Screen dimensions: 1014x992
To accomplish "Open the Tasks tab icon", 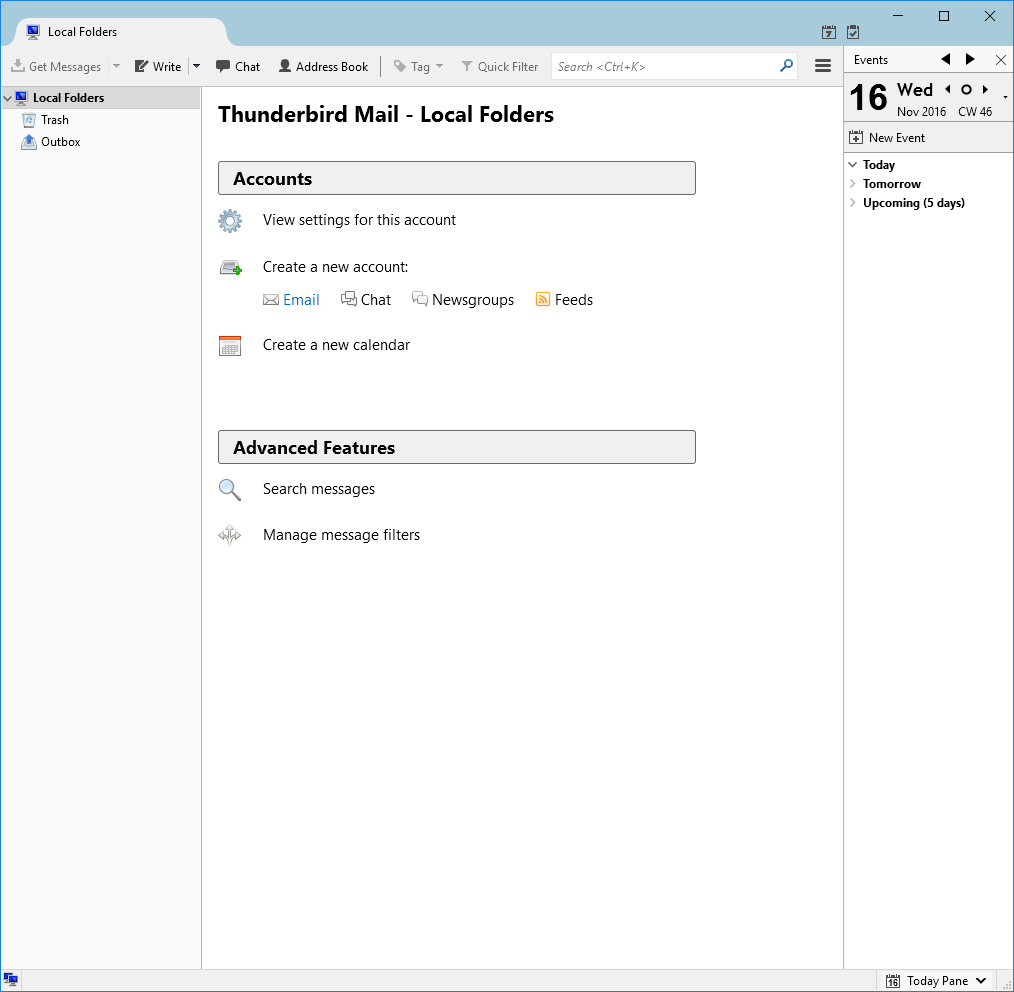I will (x=853, y=32).
